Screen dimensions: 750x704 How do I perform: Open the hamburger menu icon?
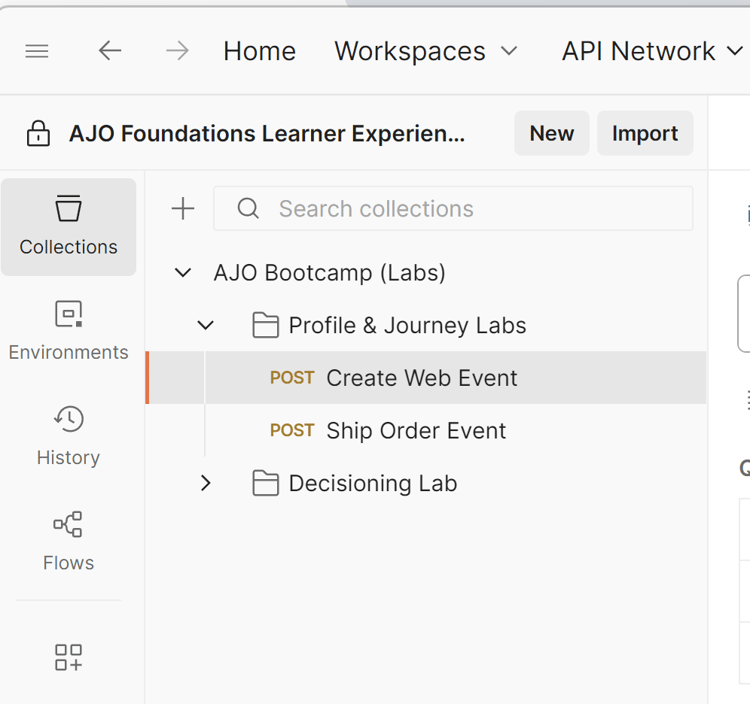37,51
